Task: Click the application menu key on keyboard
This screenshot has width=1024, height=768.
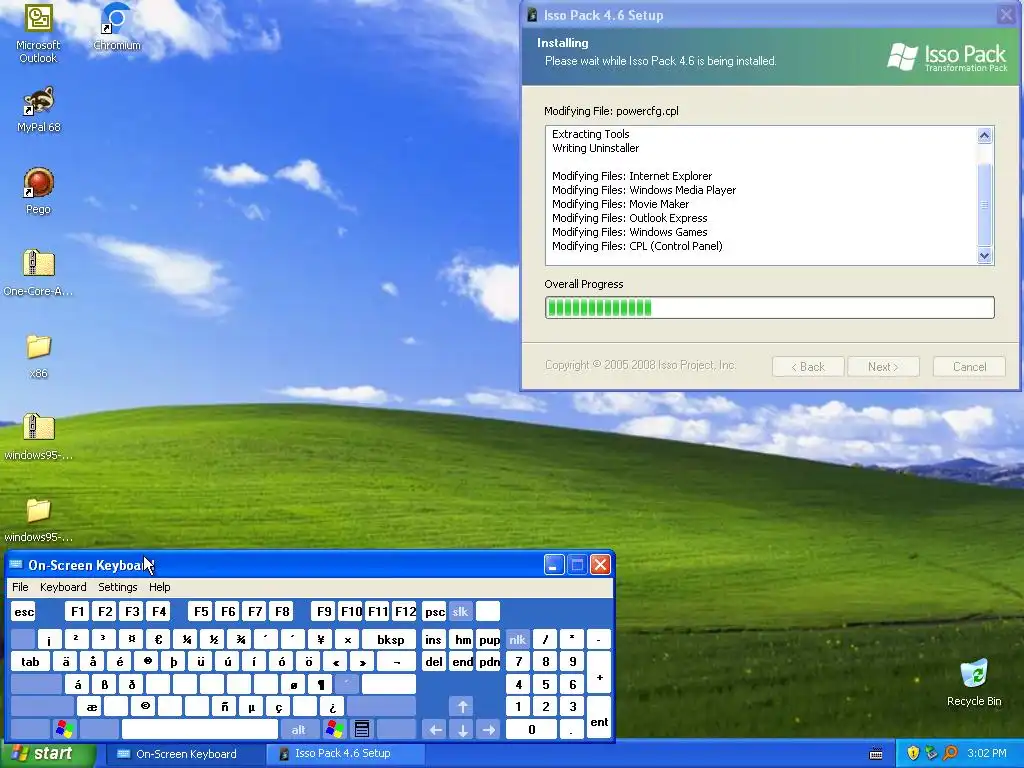Action: pos(362,729)
